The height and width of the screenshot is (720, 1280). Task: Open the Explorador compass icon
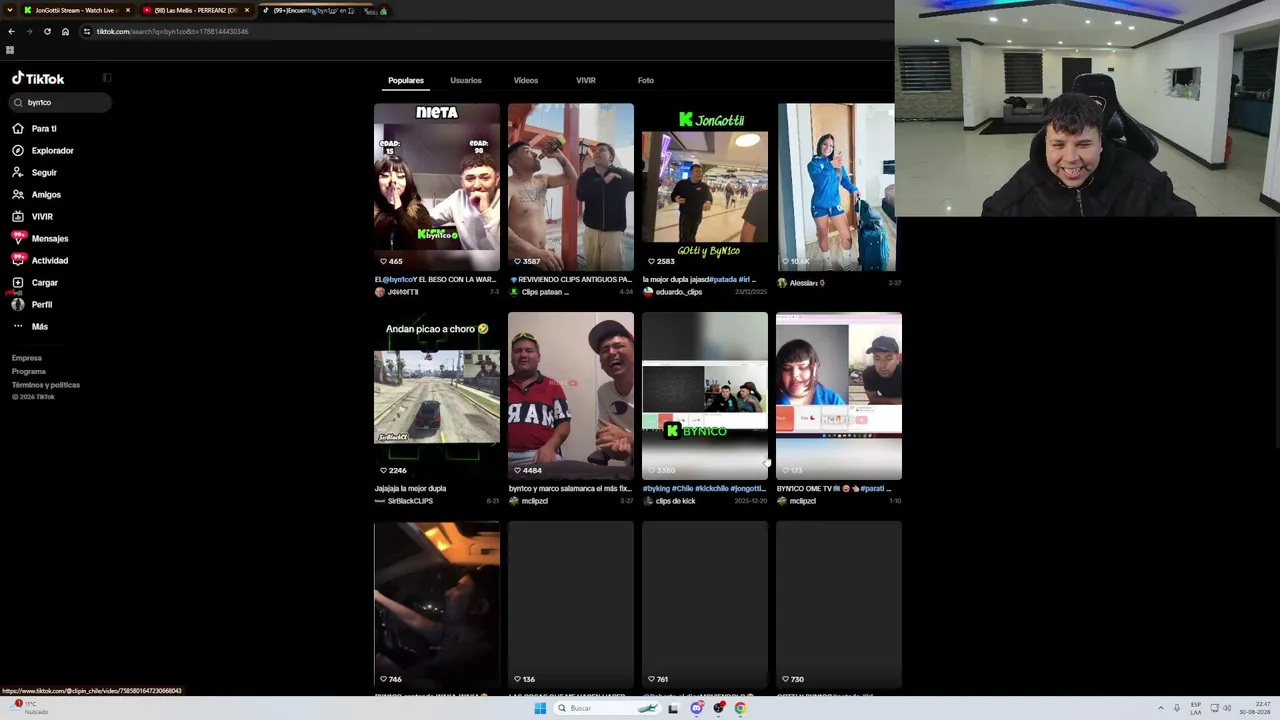point(18,151)
